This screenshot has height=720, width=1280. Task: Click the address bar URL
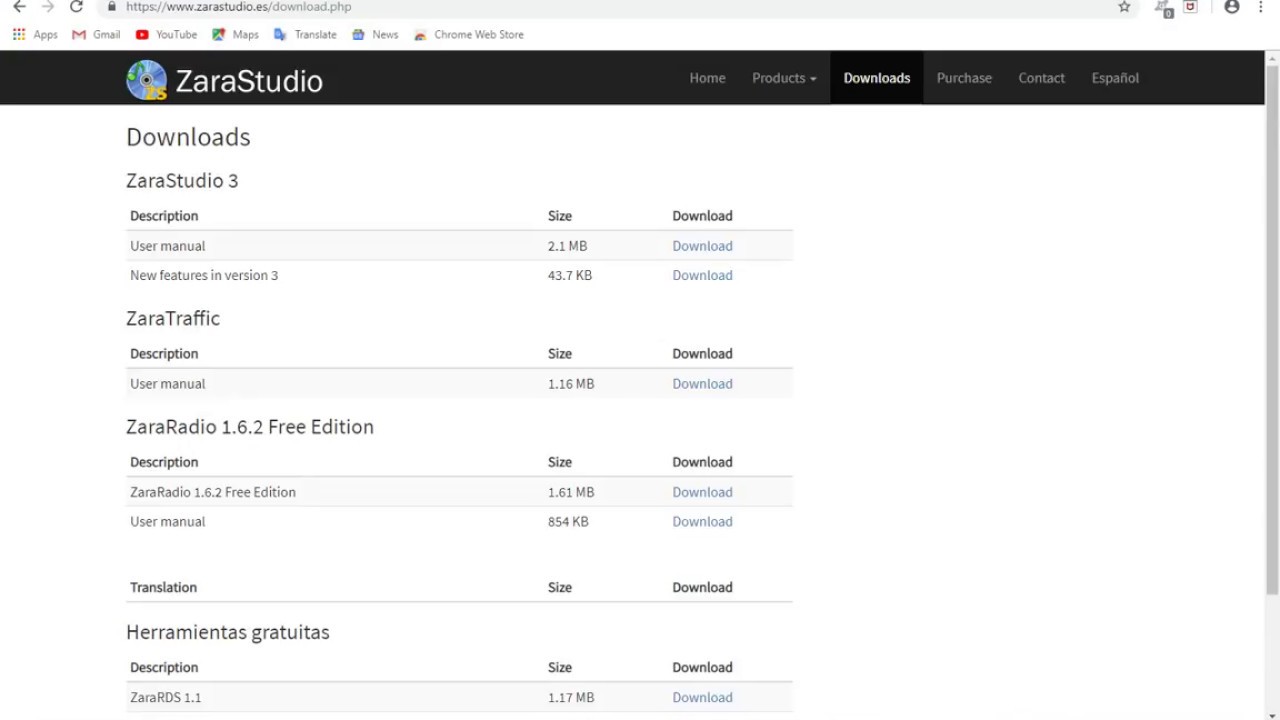[238, 7]
